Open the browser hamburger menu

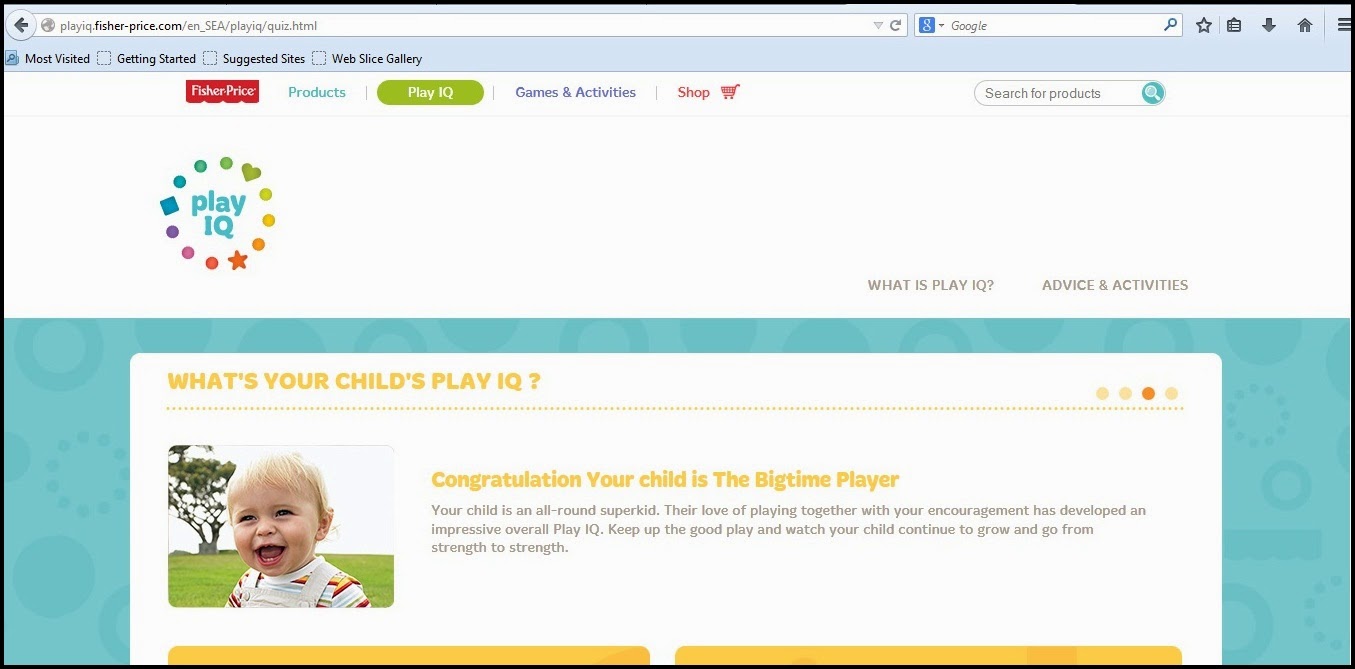coord(1344,26)
